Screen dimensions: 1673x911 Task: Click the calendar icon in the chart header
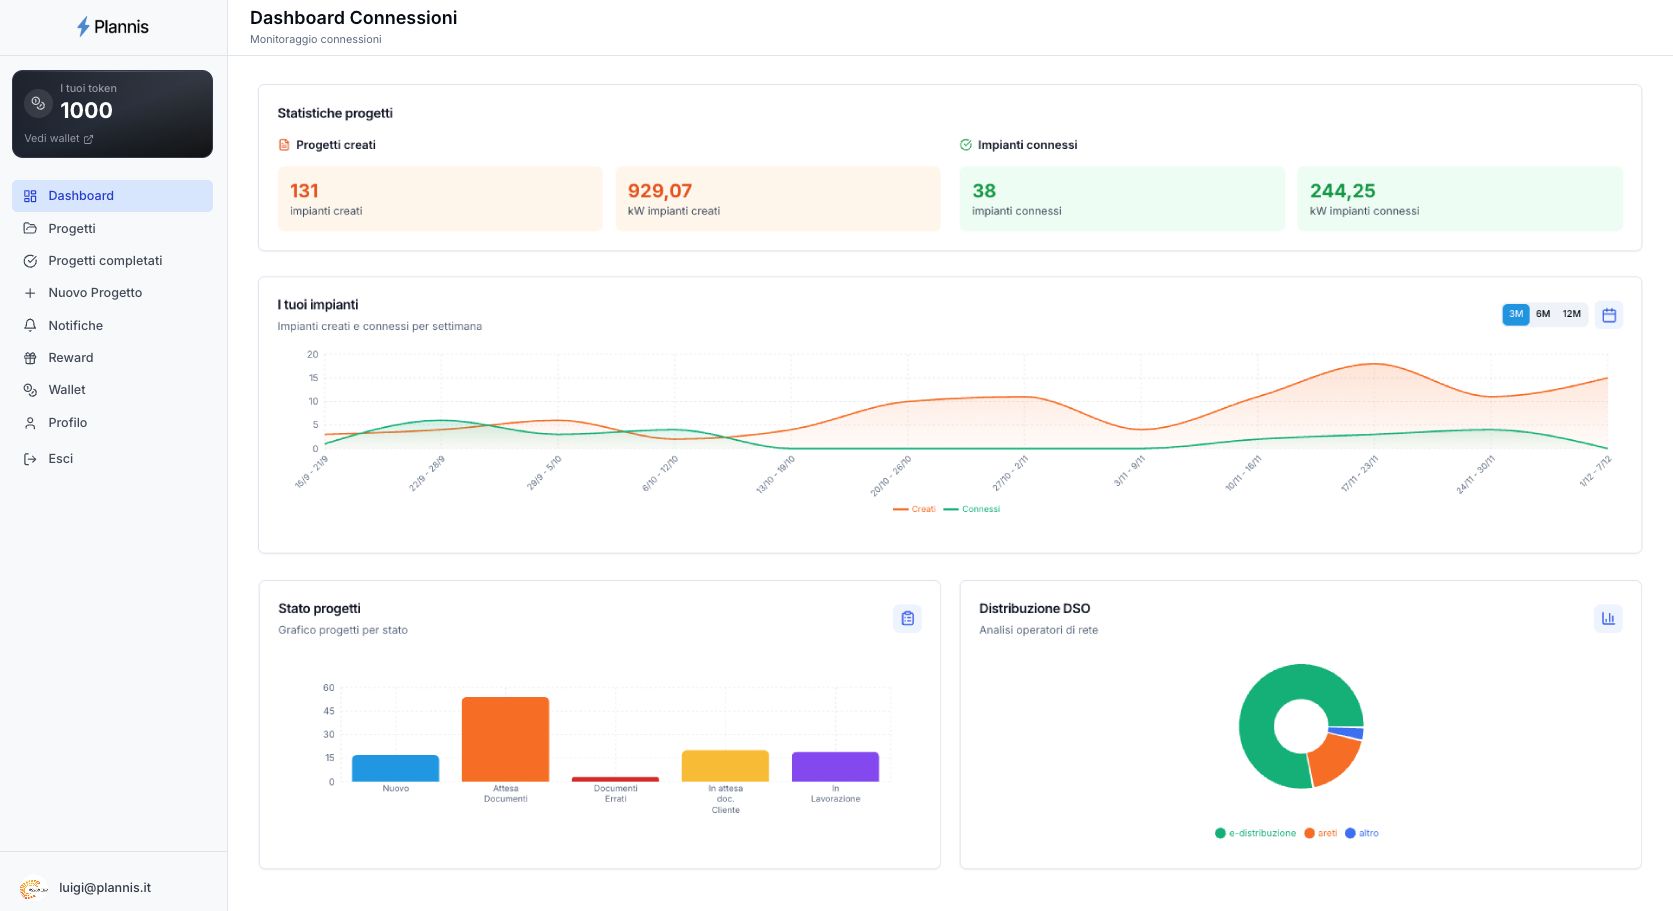[x=1608, y=315]
